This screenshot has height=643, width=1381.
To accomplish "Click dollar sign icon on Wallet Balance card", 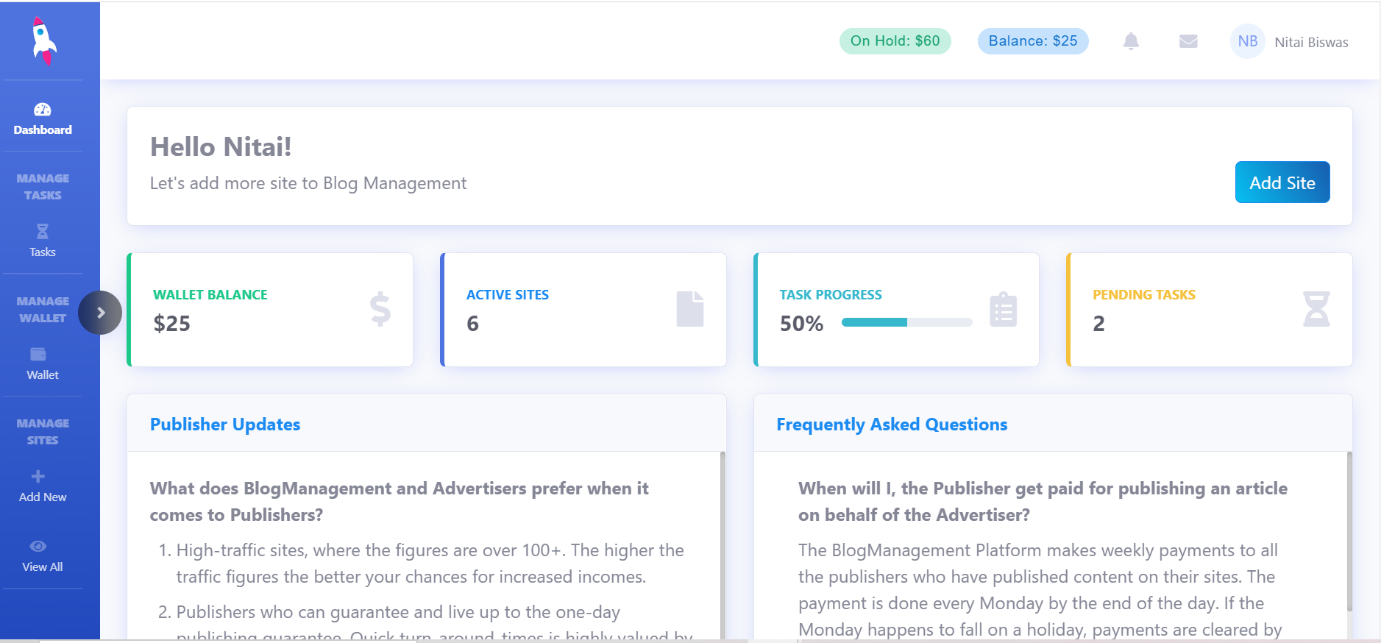I will point(380,309).
